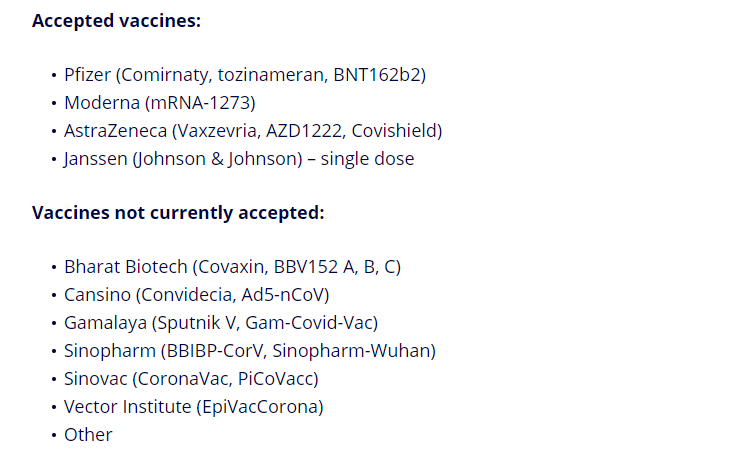Click 'Gam-Covid-Vac' text
This screenshot has height=457, width=729.
[309, 323]
